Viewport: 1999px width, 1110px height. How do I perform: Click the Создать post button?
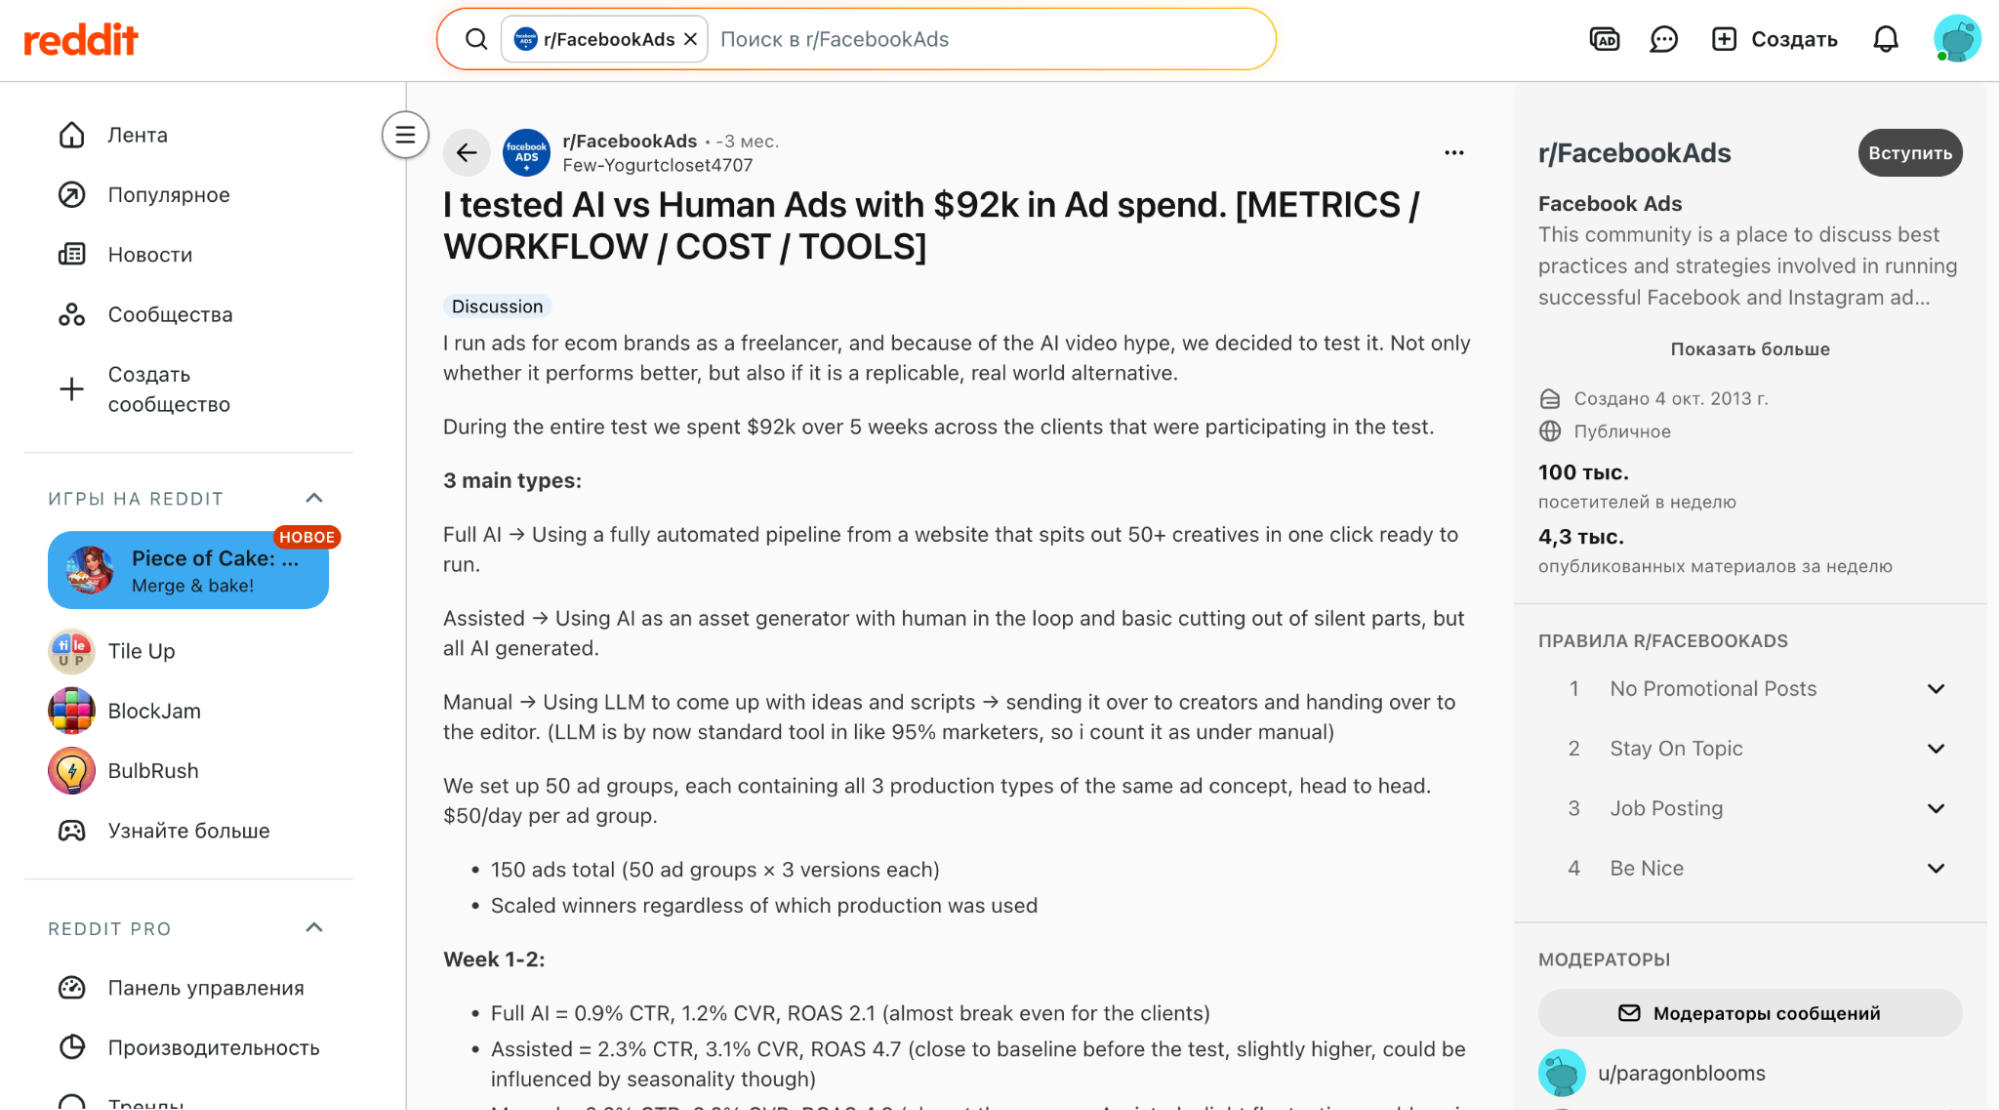(x=1775, y=39)
